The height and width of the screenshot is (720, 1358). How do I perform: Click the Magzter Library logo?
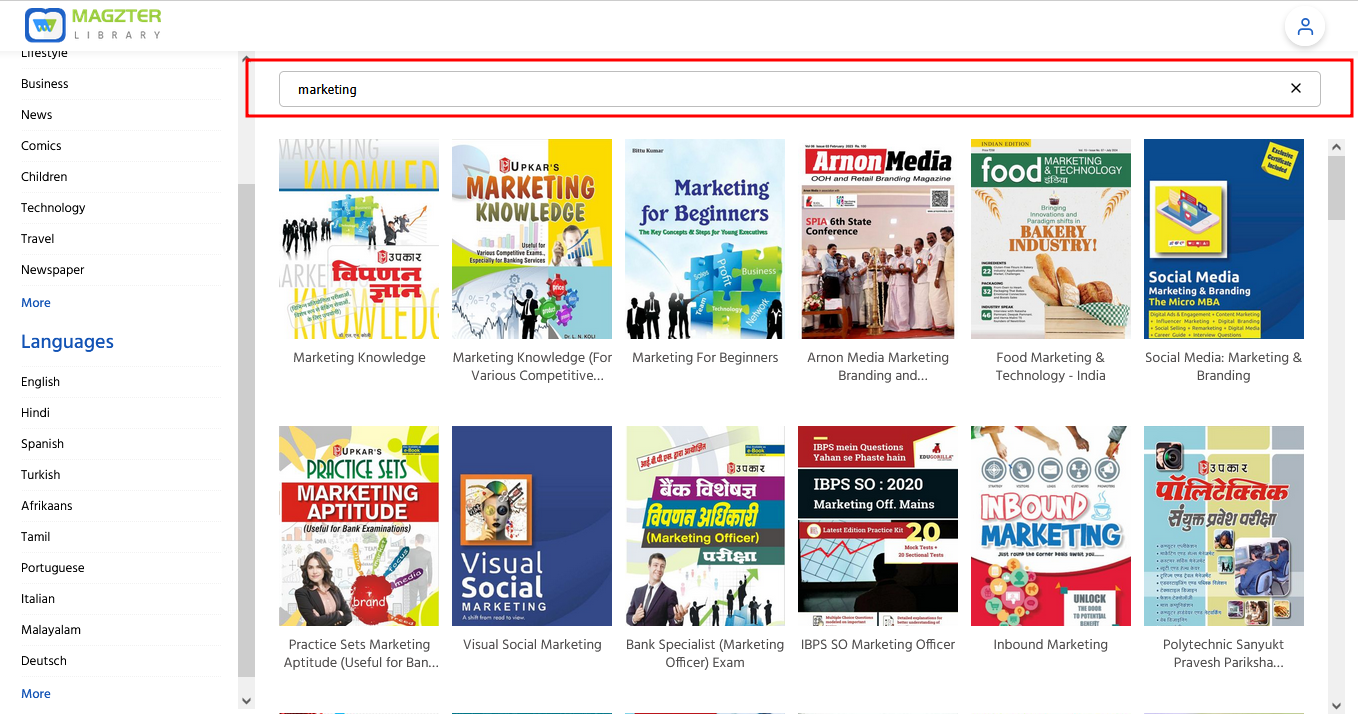point(93,25)
